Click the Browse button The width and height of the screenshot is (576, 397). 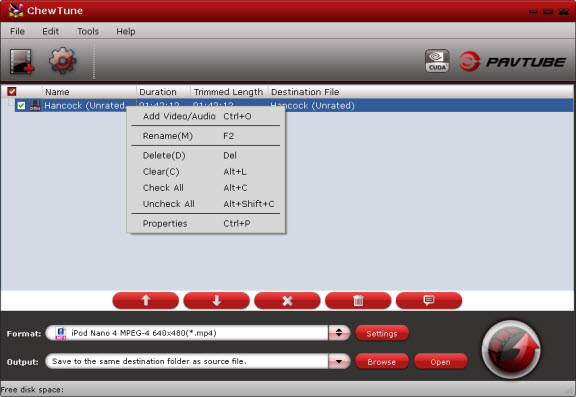point(382,362)
